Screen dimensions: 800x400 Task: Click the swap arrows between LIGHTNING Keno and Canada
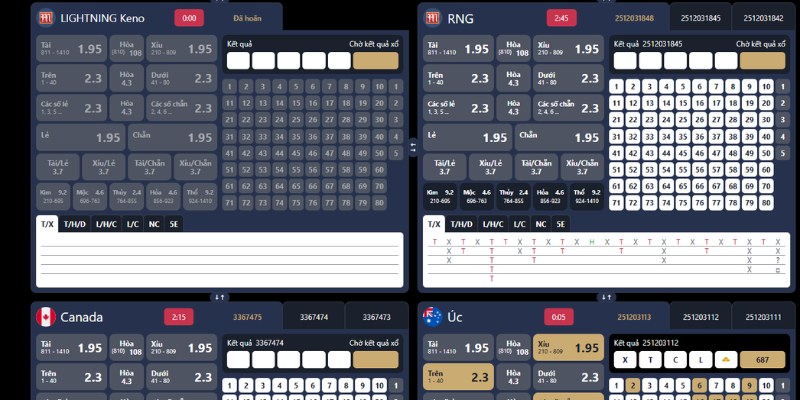click(219, 296)
